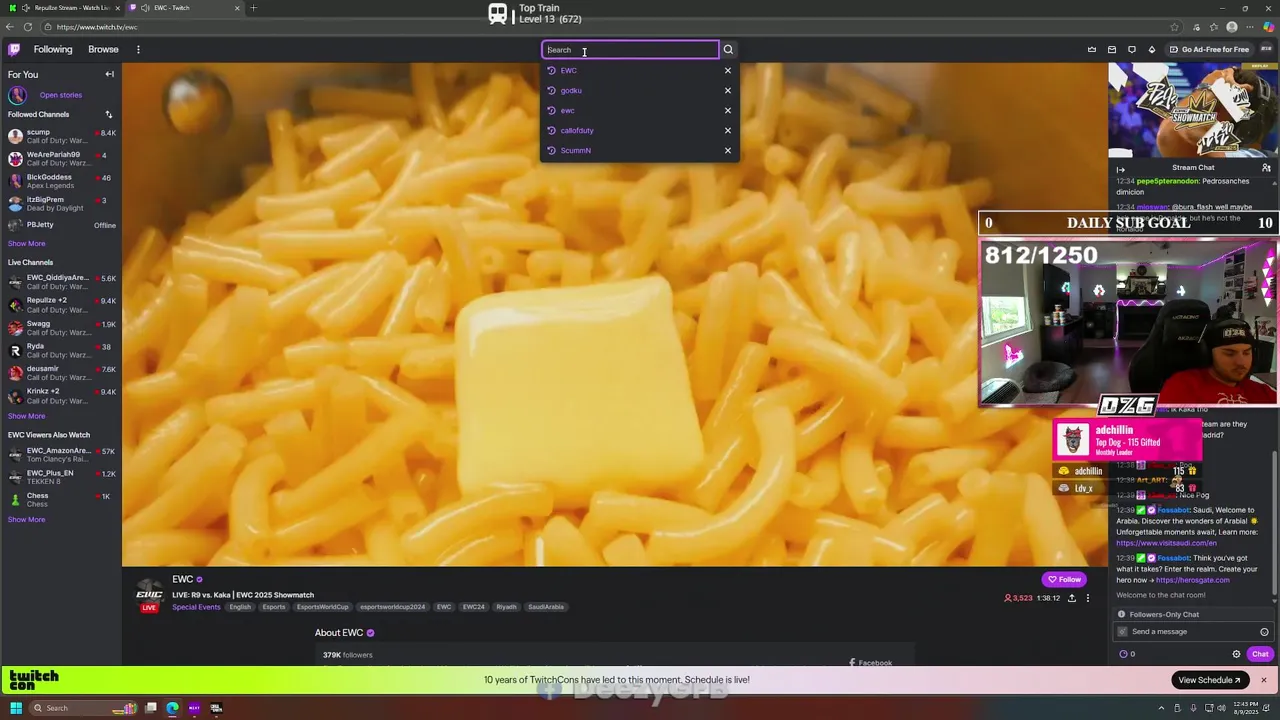Open the Ryda live channel

pyautogui.click(x=61, y=350)
